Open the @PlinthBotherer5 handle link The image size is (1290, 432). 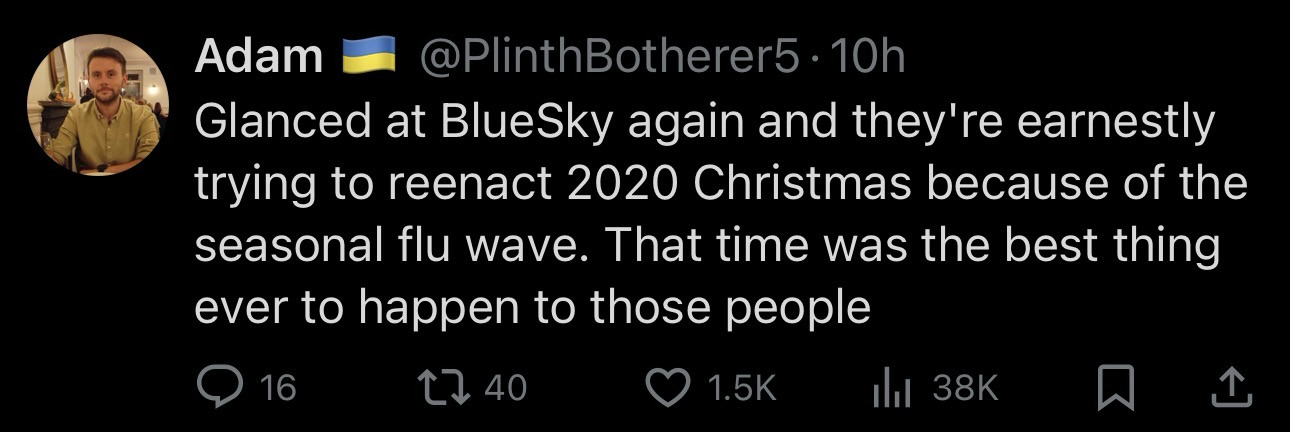610,59
